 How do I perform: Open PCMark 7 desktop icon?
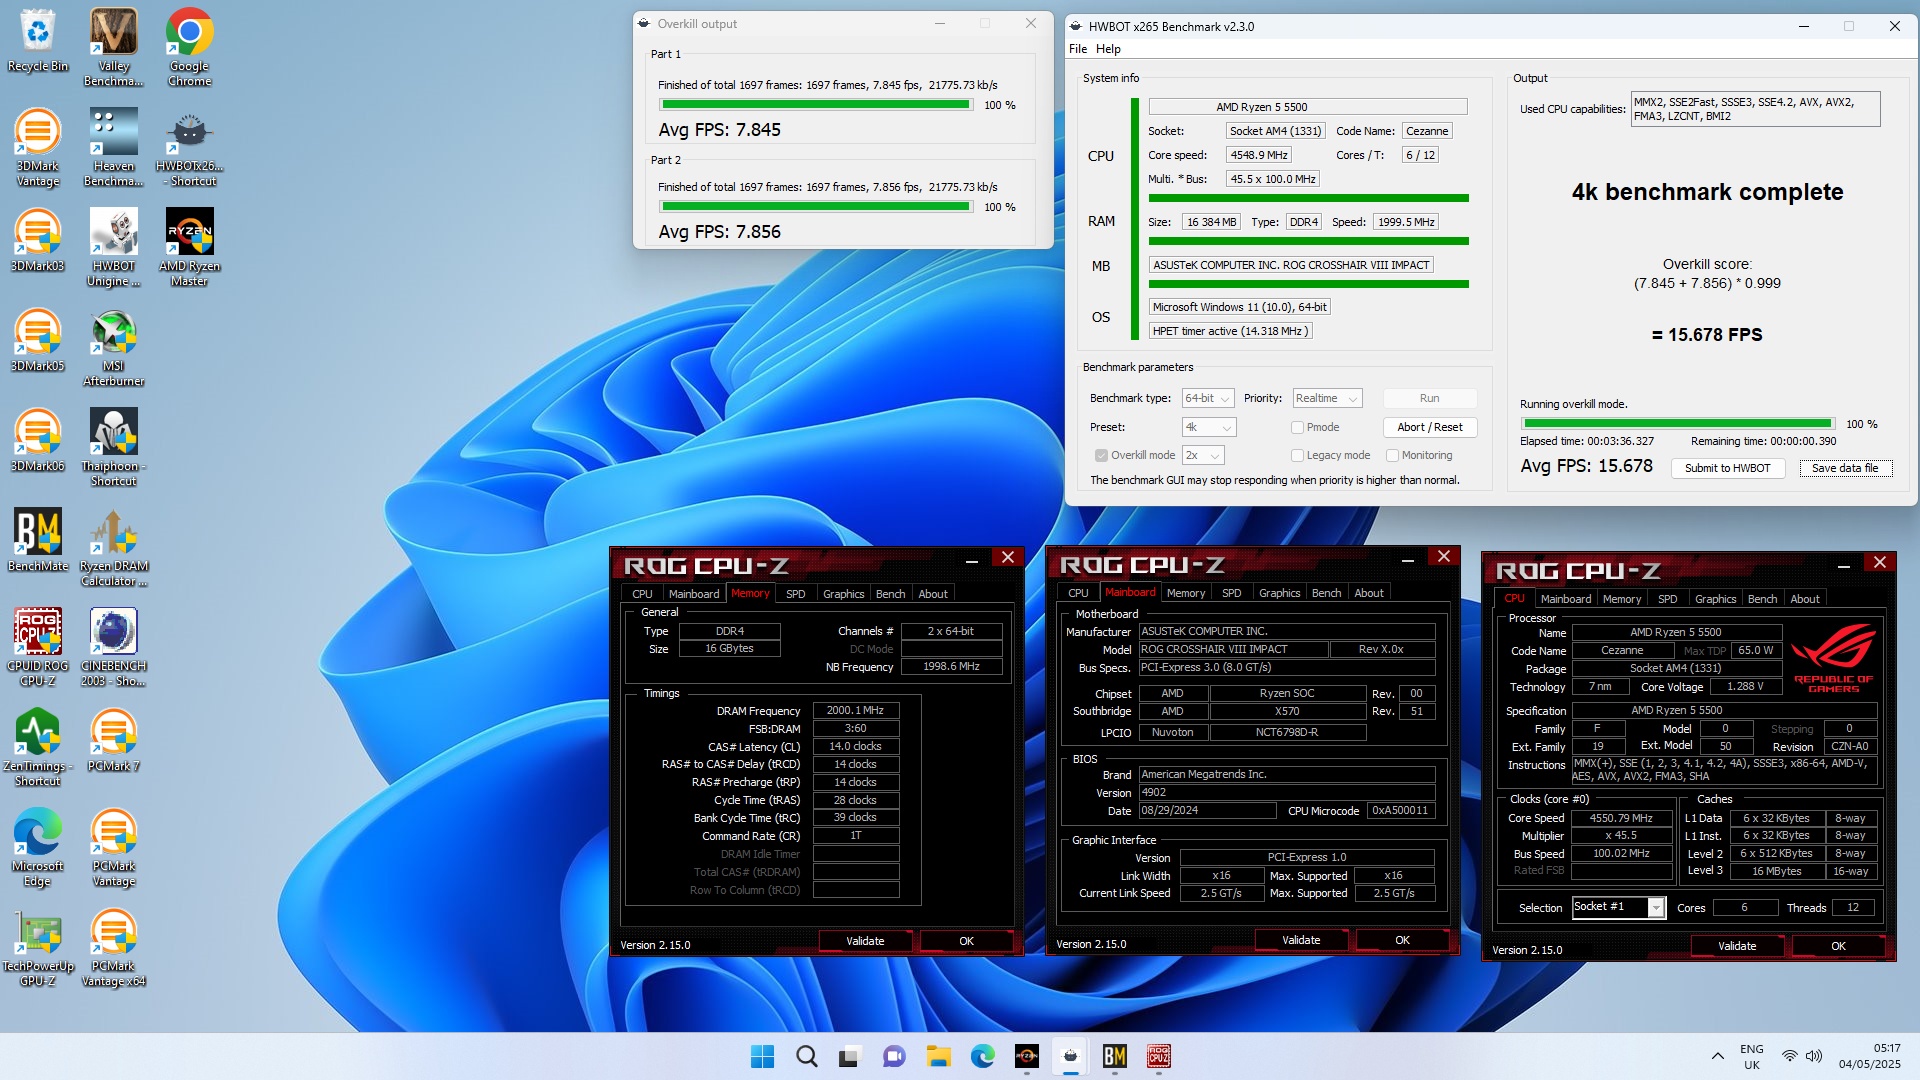(x=114, y=740)
